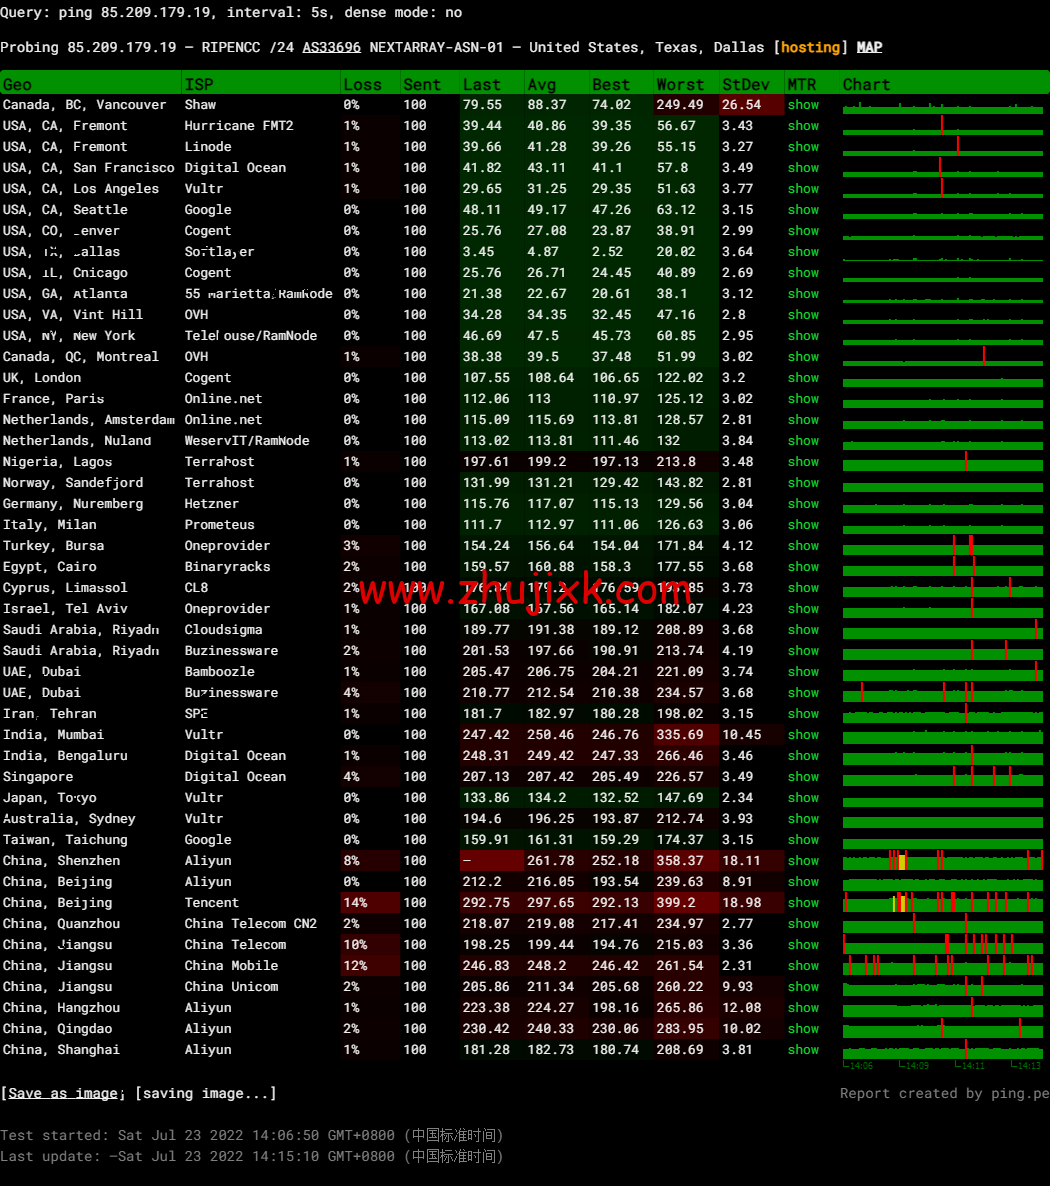The width and height of the screenshot is (1050, 1186).
Task: Show MTR for USA, Seattle Google
Action: pos(802,210)
